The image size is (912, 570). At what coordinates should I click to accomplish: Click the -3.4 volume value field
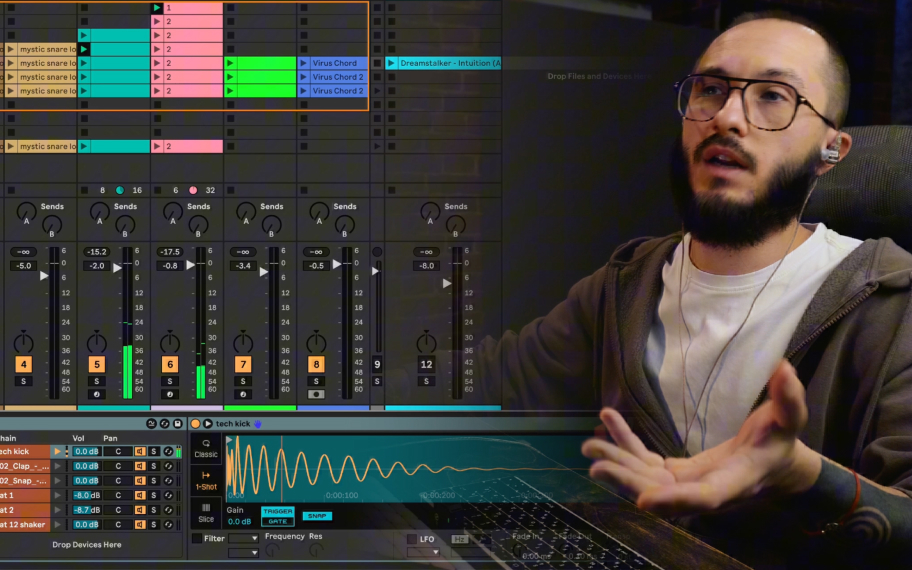click(243, 266)
